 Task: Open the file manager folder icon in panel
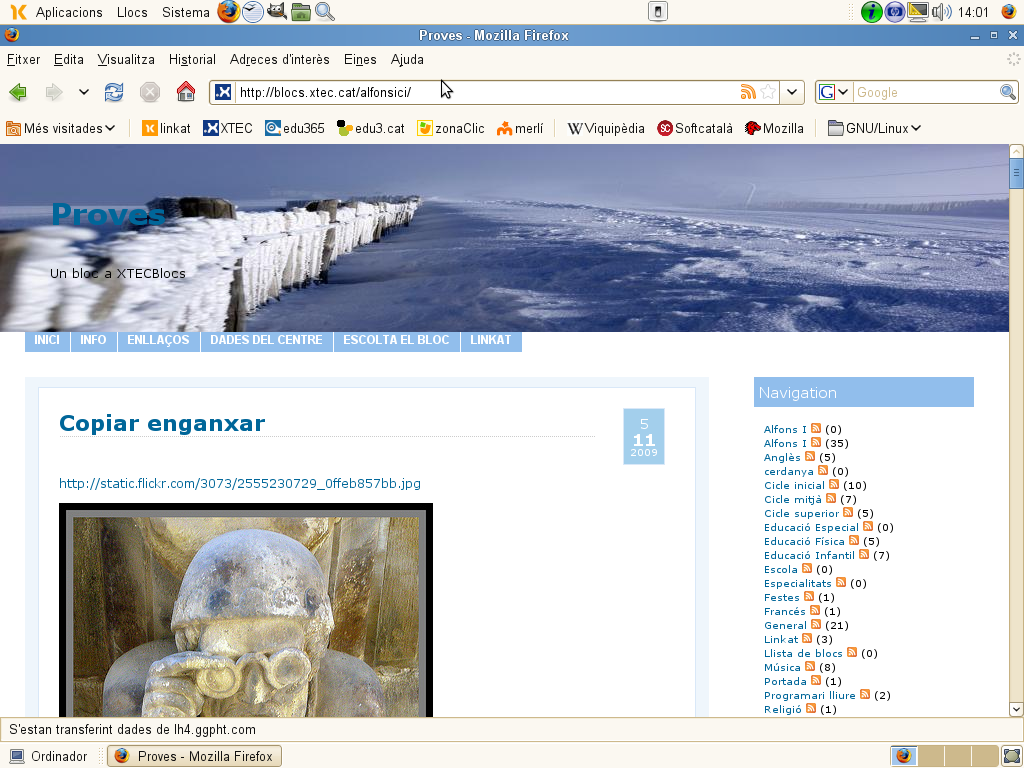pyautogui.click(x=300, y=12)
